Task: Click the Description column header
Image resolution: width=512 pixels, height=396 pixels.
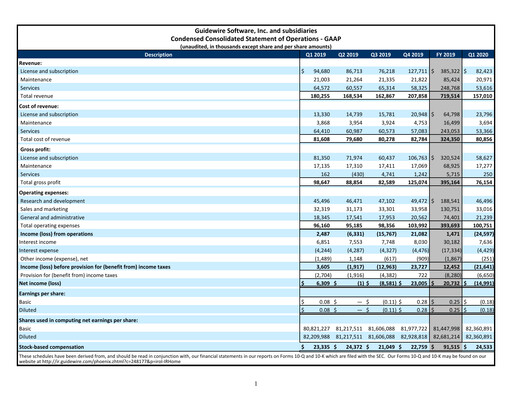Action: pos(158,55)
